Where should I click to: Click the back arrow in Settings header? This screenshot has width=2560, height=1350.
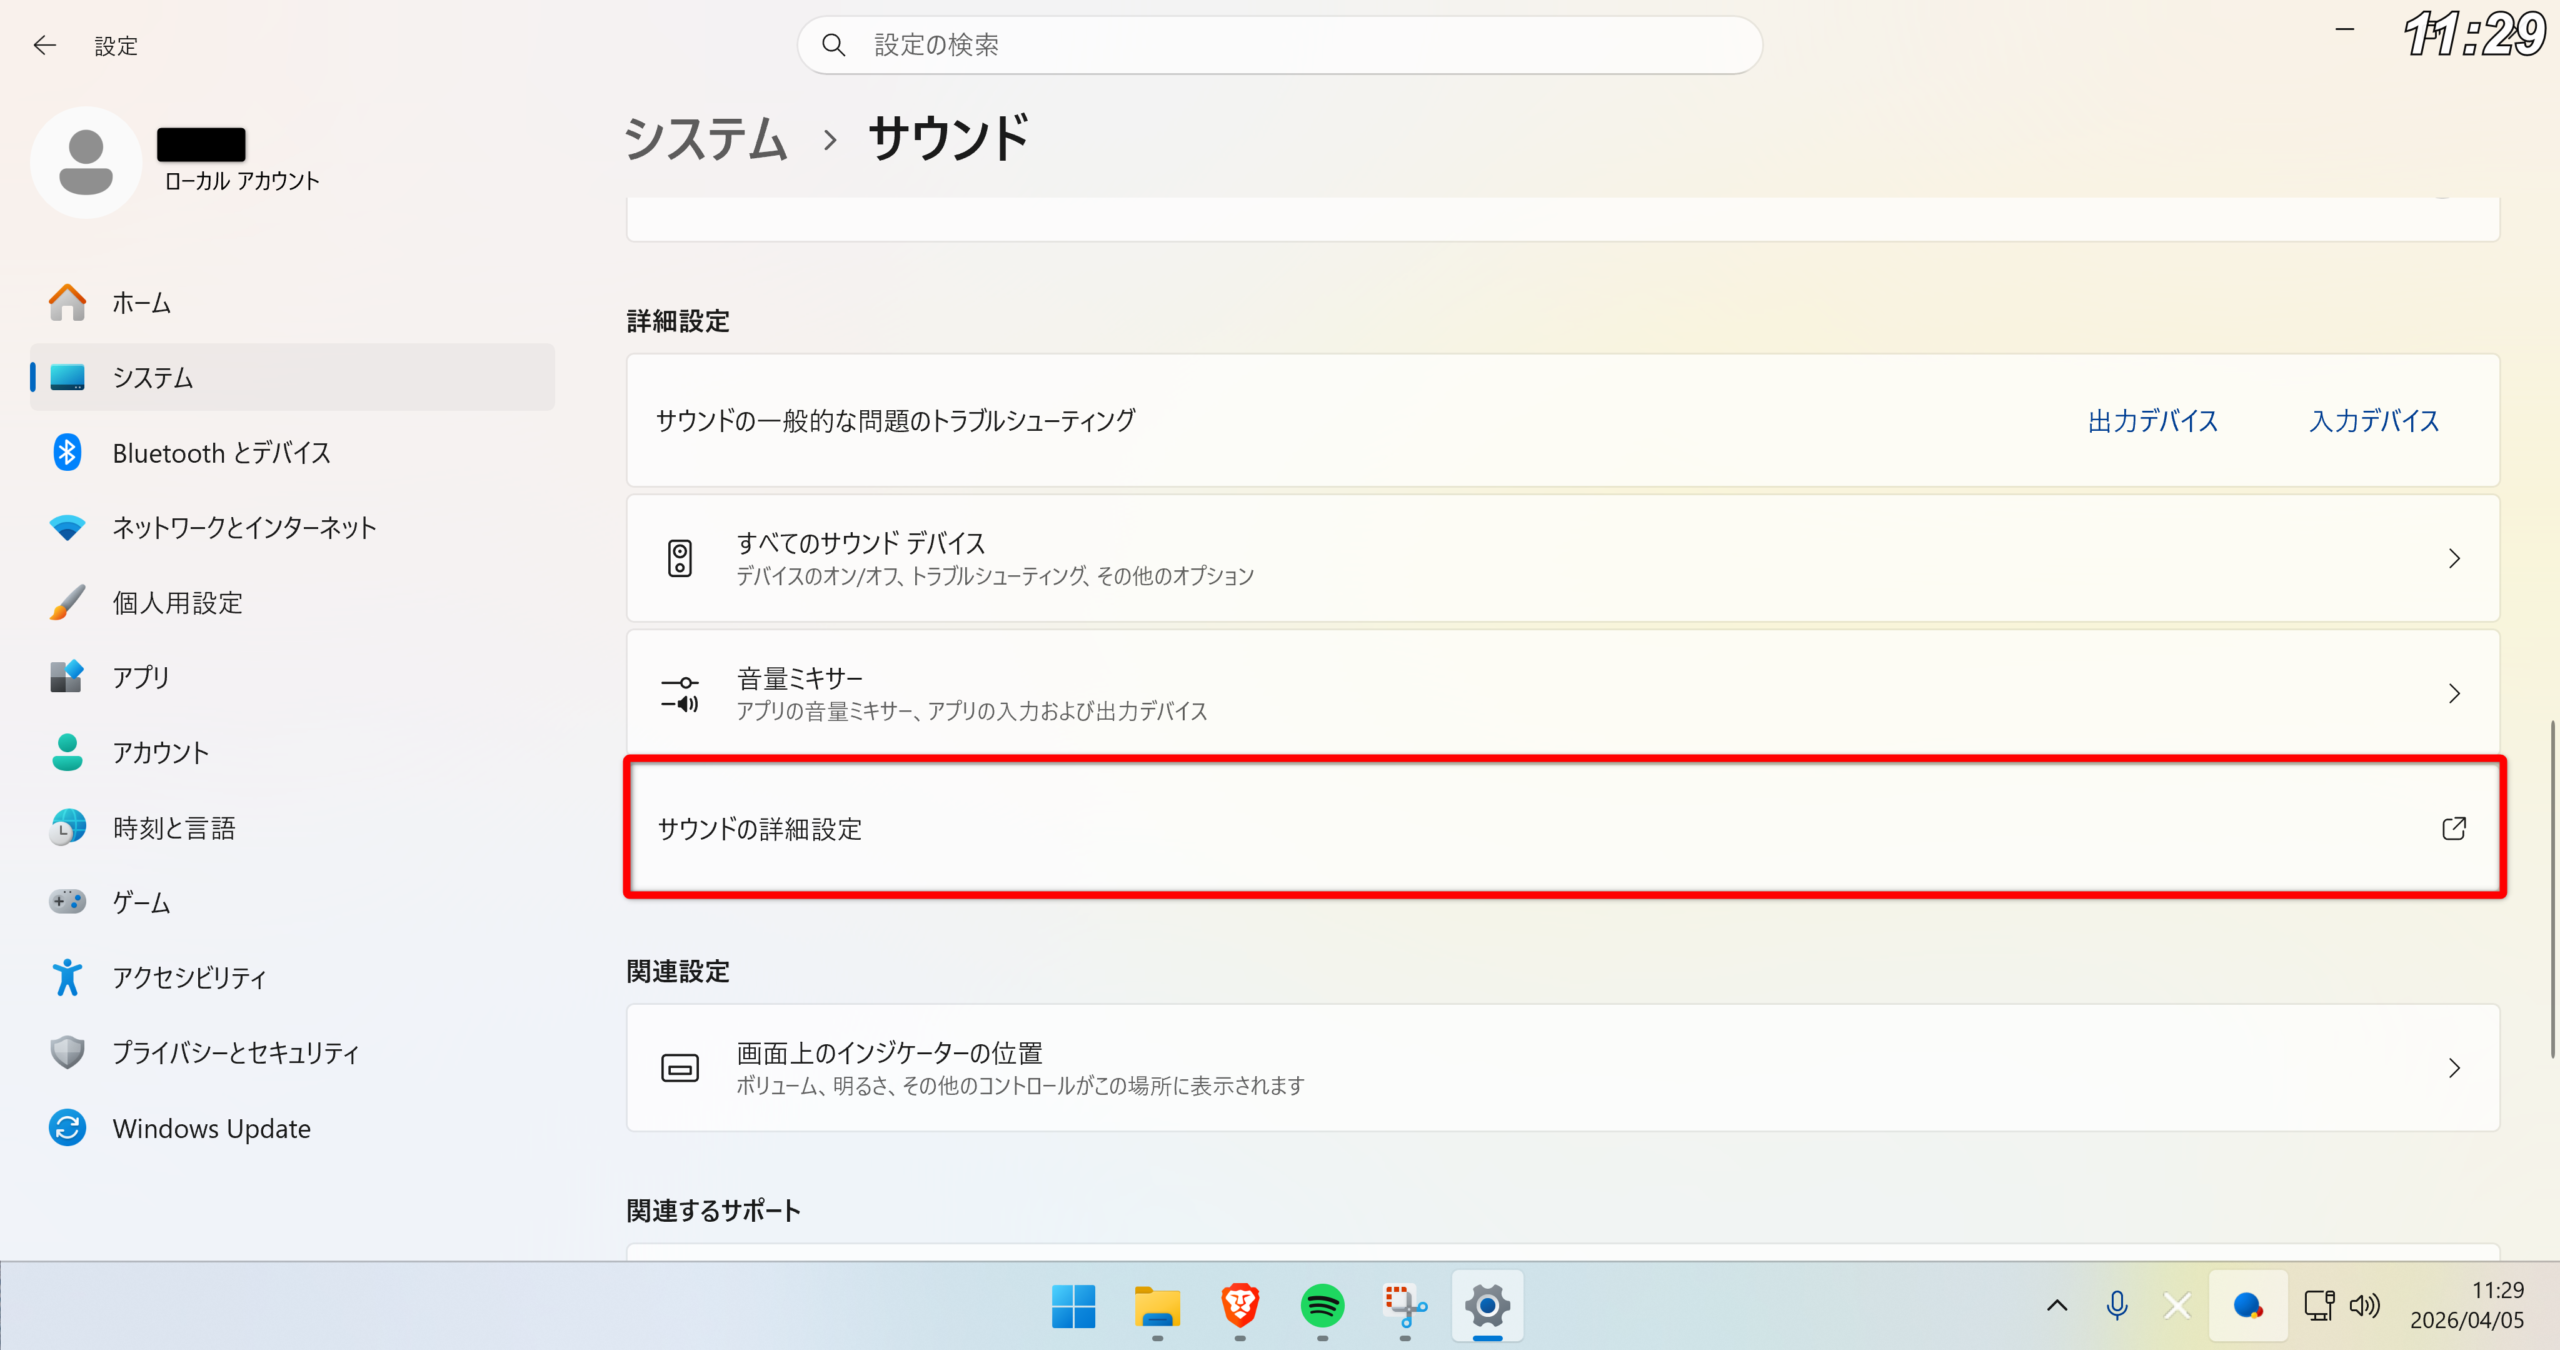[44, 45]
